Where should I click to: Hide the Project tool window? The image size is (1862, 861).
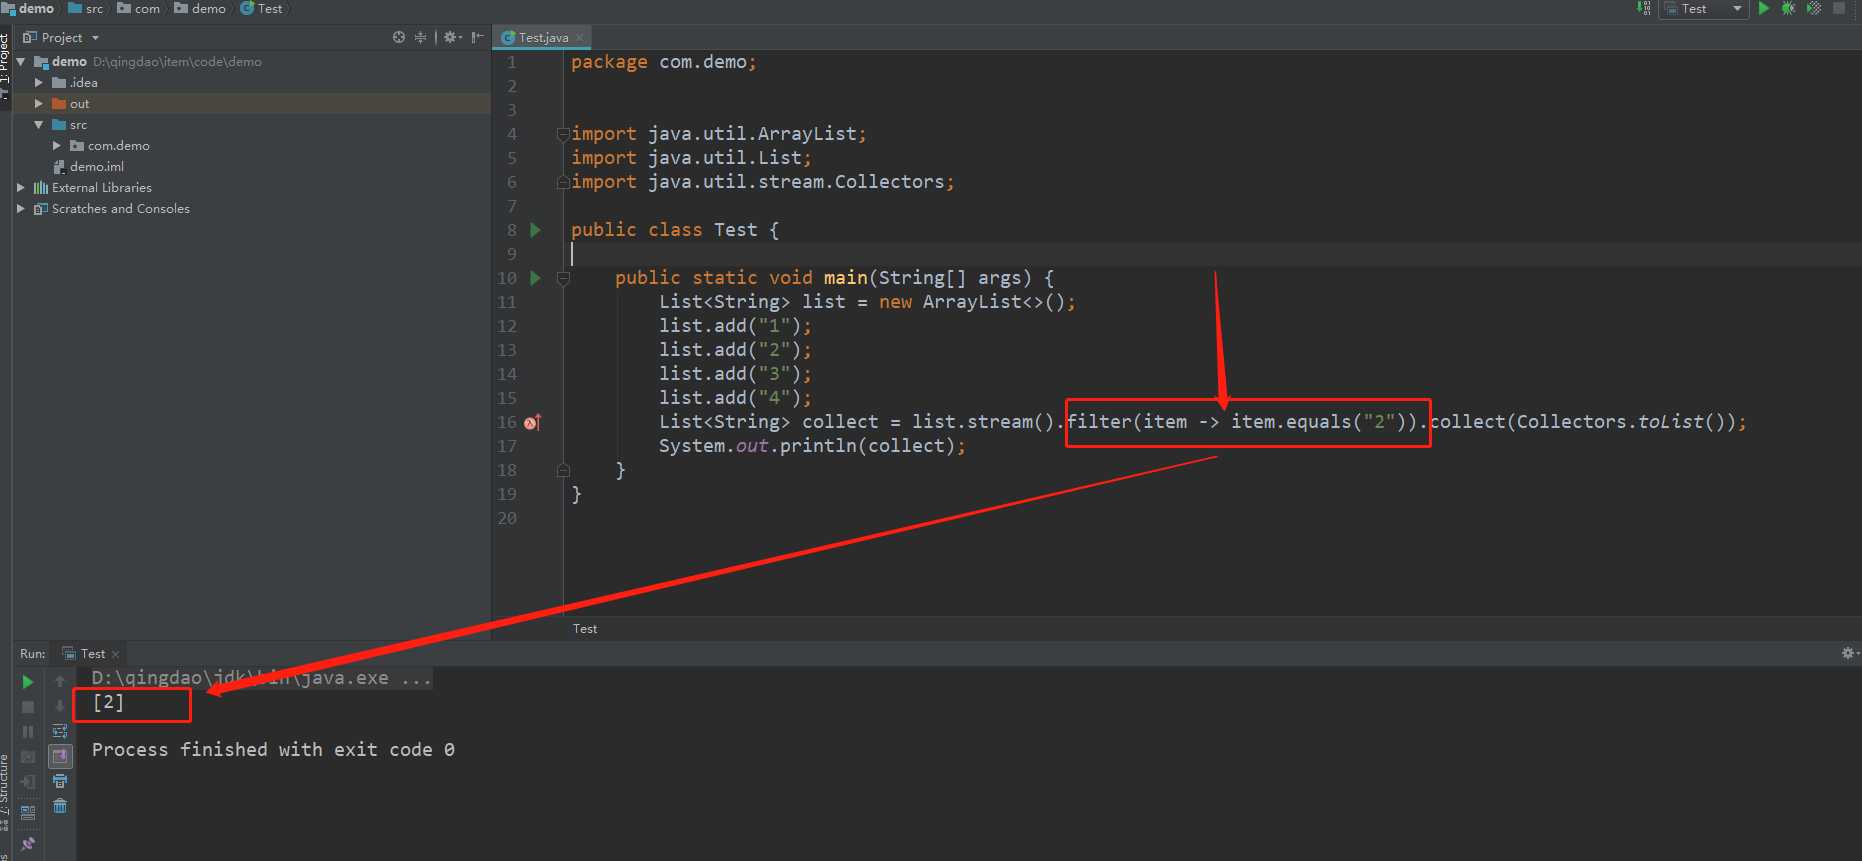[x=478, y=37]
